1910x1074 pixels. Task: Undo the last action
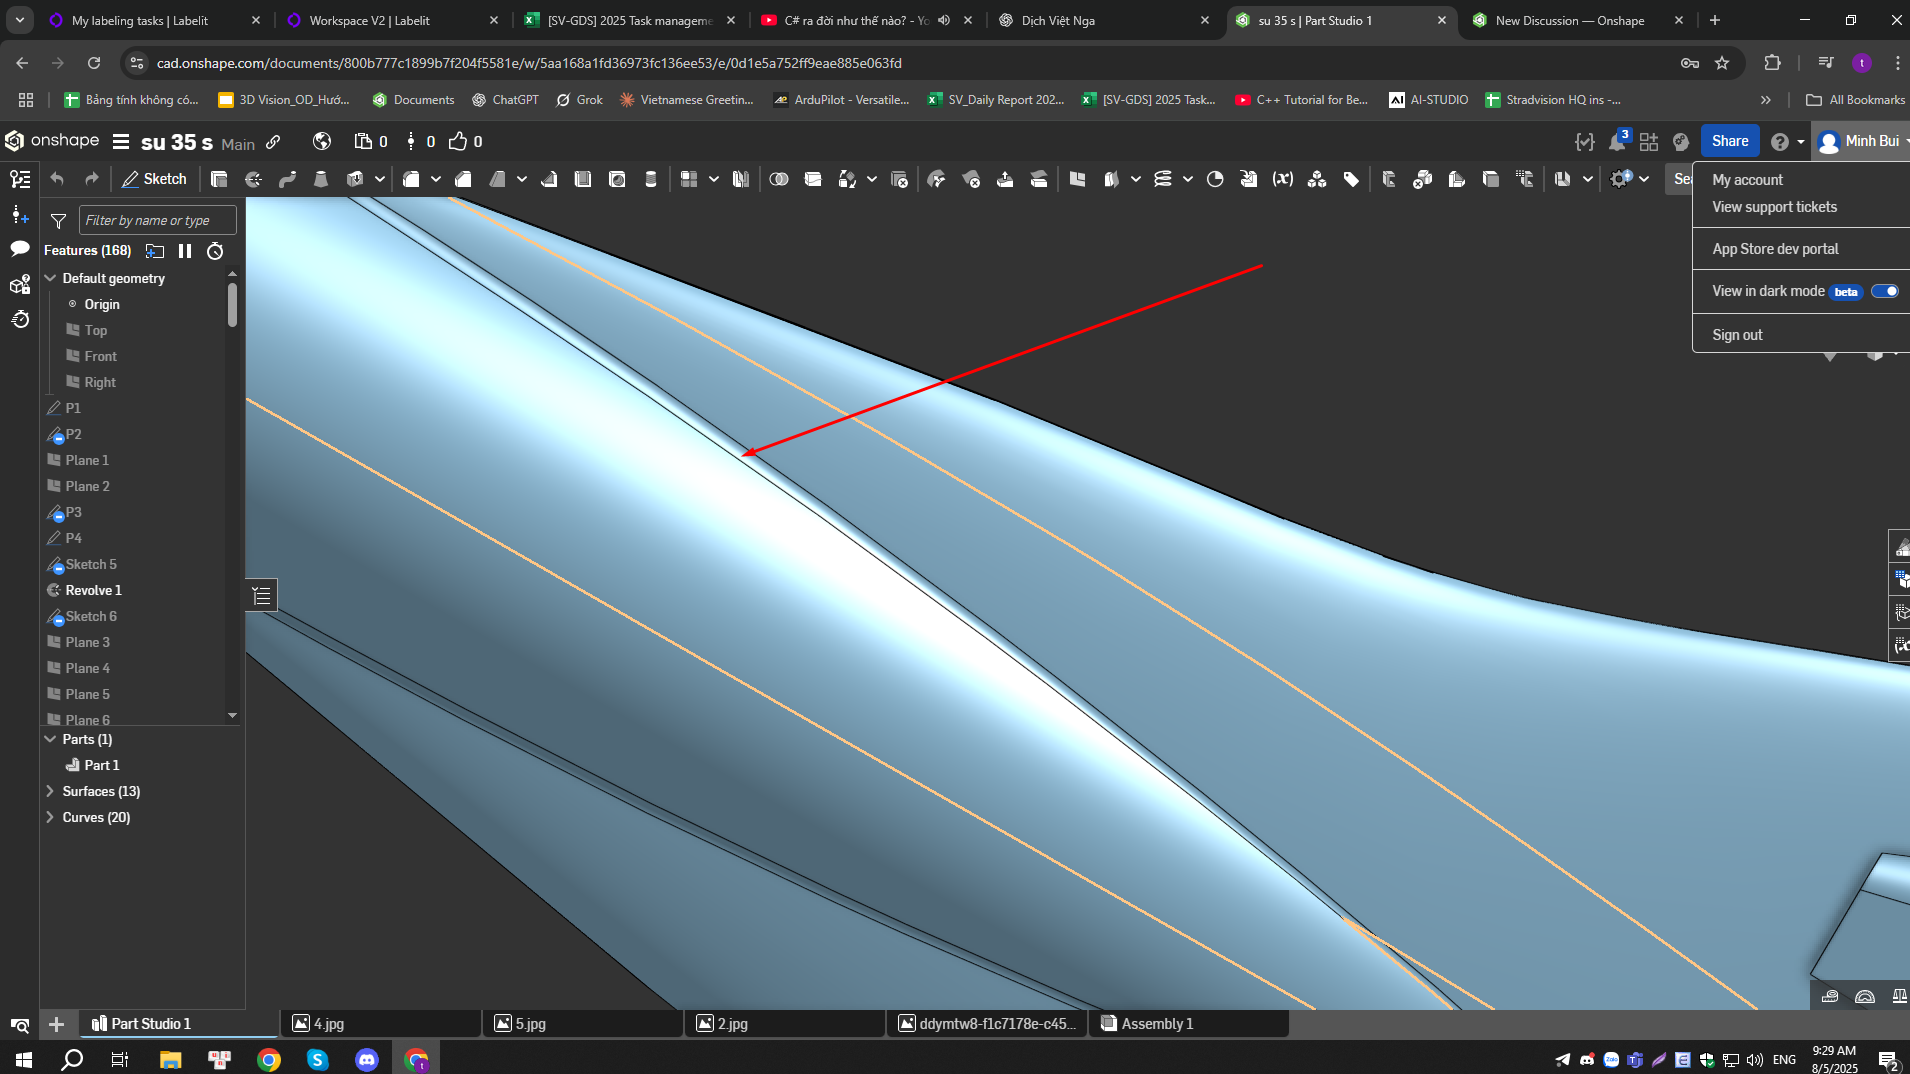coord(57,179)
